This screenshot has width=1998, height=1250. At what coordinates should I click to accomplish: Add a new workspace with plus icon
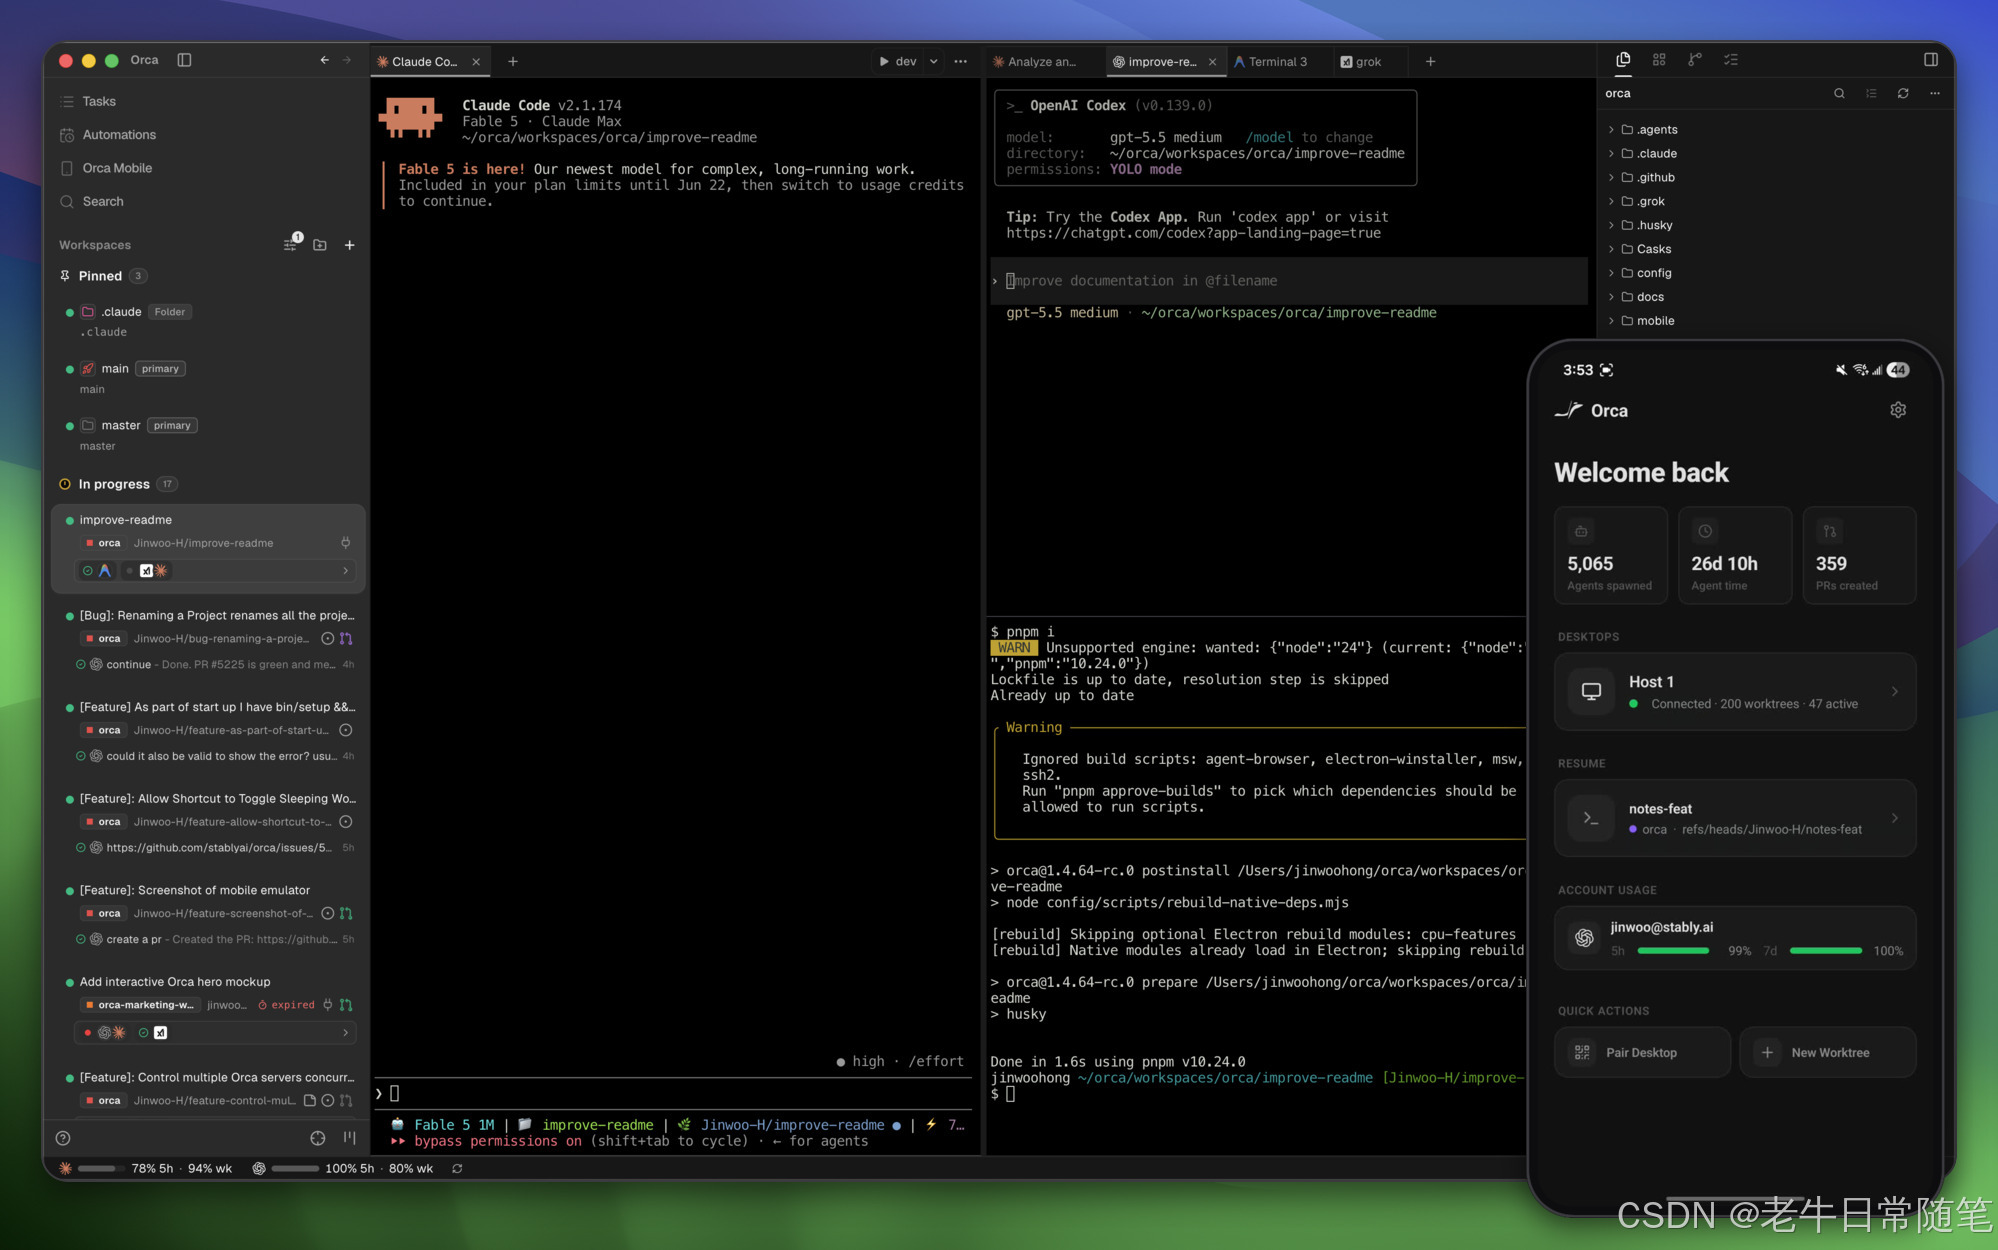(349, 244)
